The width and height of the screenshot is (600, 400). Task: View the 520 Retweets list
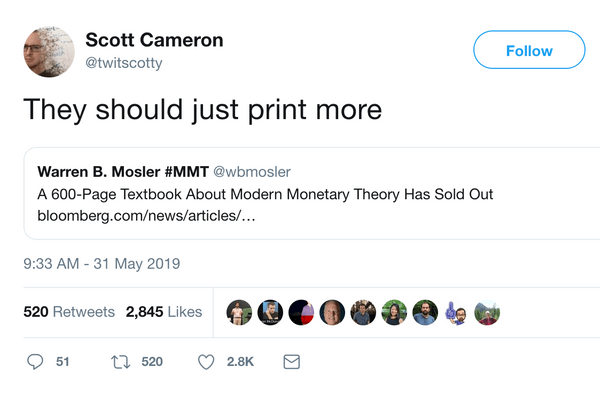(x=69, y=312)
